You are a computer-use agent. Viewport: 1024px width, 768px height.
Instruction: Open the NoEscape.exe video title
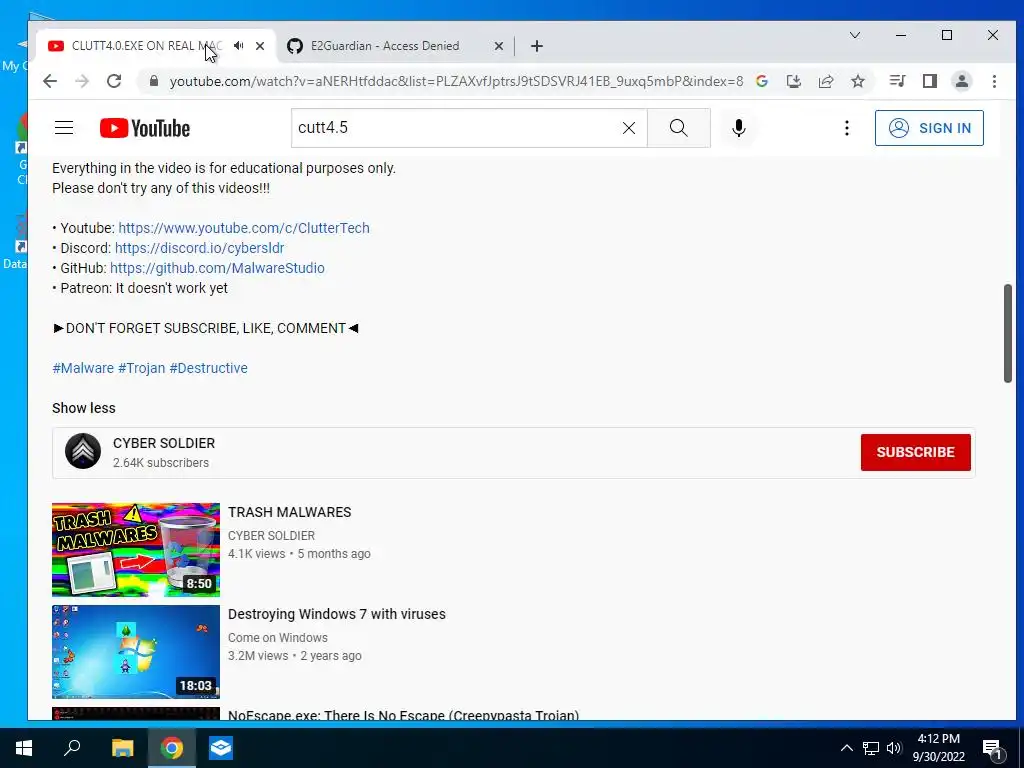[403, 714]
